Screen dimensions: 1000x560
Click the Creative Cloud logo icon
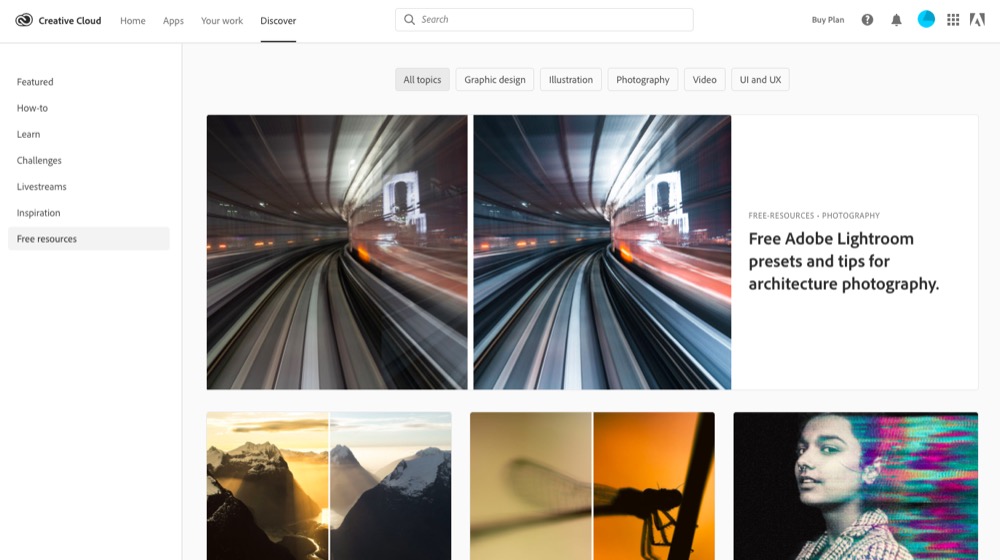(x=24, y=20)
